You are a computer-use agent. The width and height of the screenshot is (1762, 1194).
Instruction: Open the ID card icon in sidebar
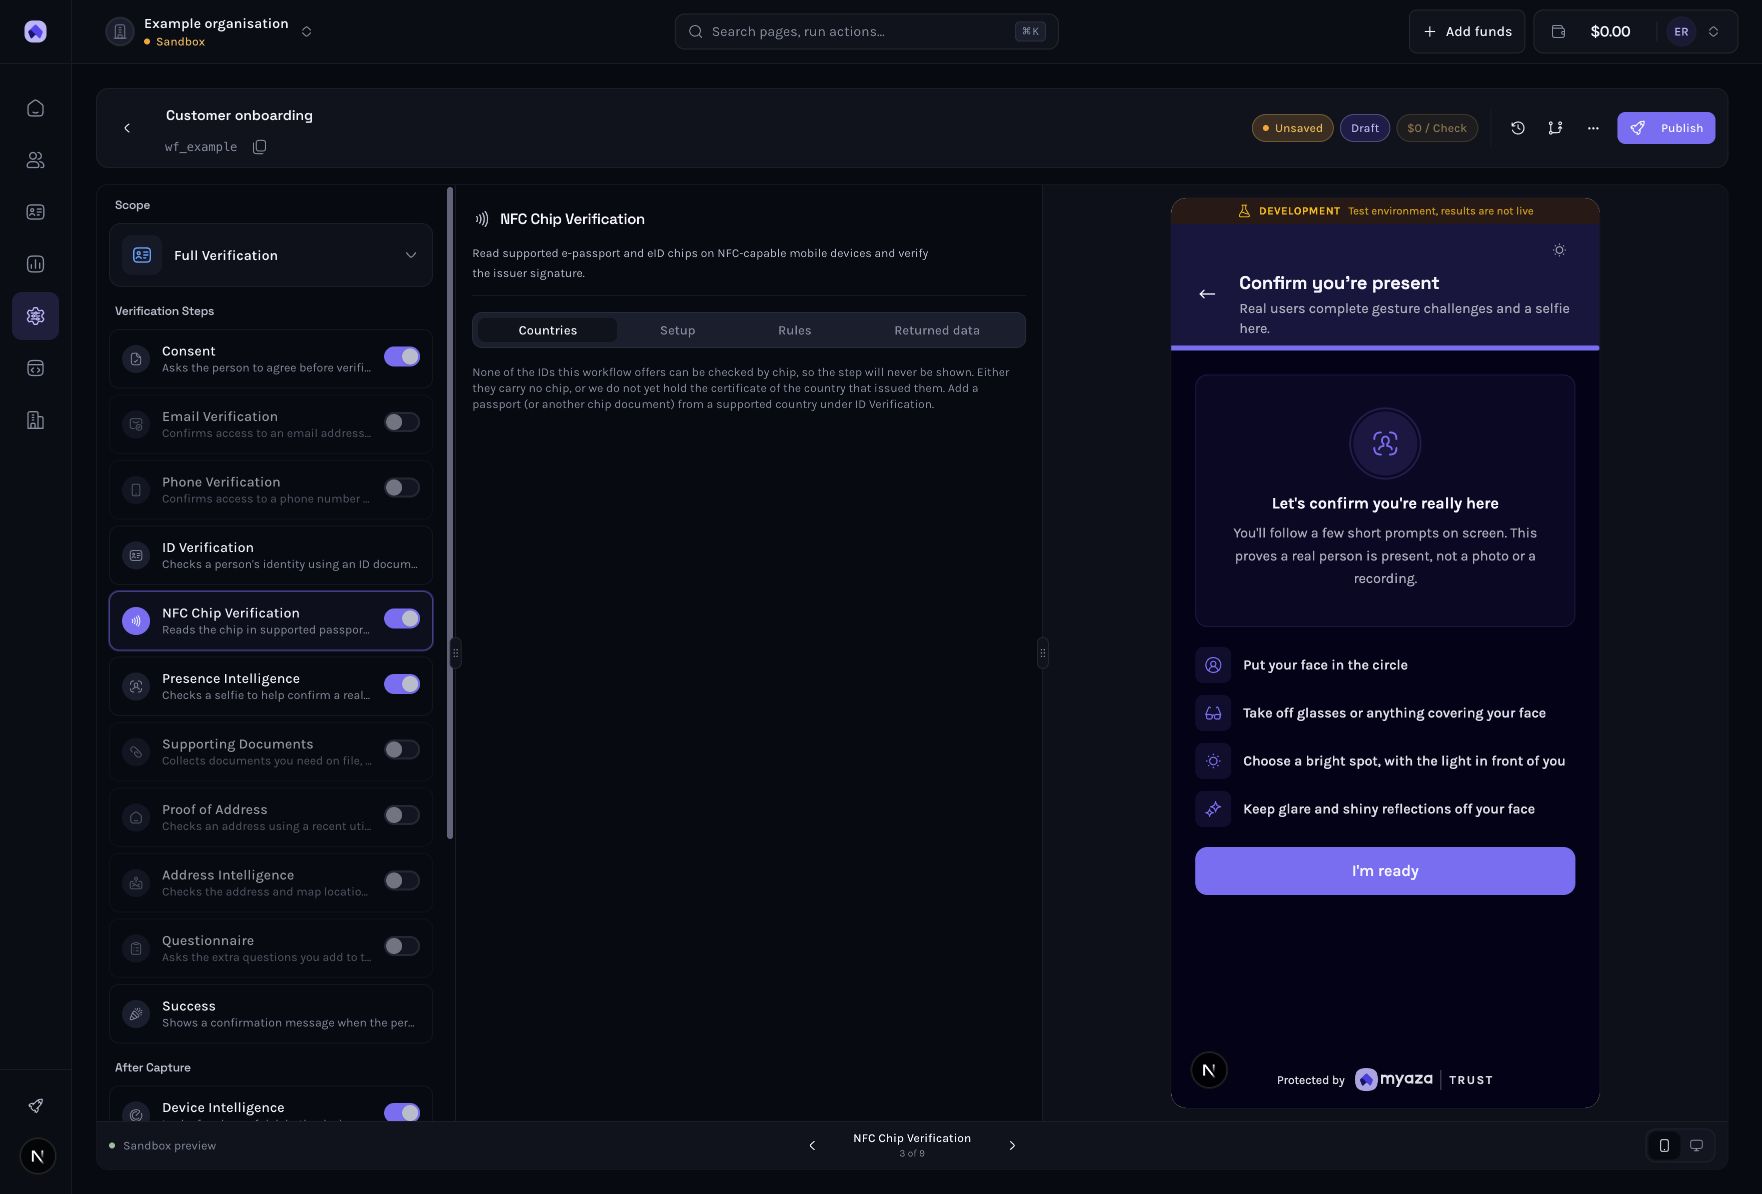pos(35,212)
